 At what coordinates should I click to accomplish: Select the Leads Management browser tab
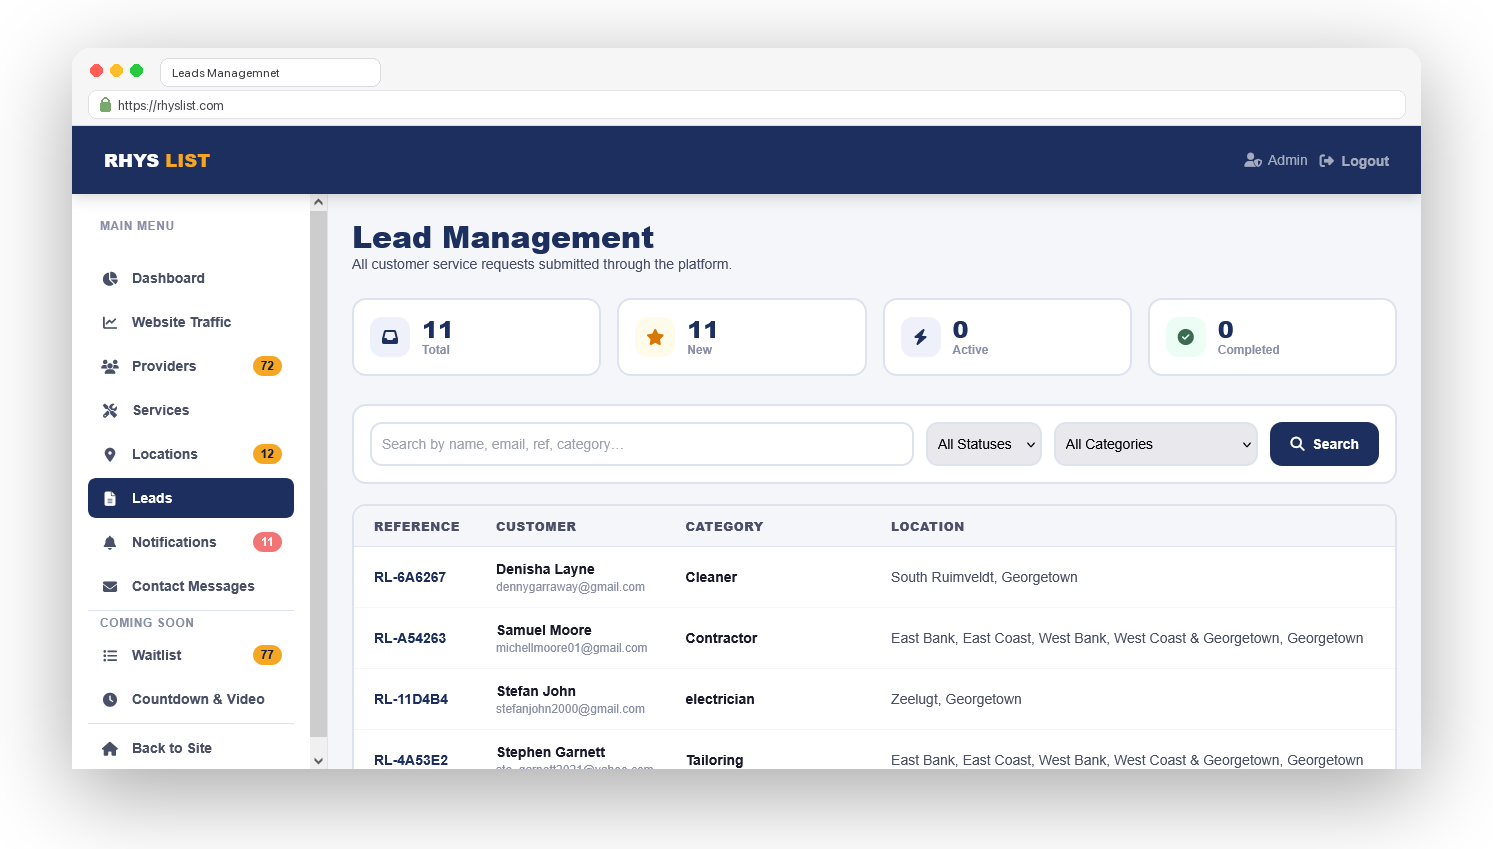click(x=270, y=73)
